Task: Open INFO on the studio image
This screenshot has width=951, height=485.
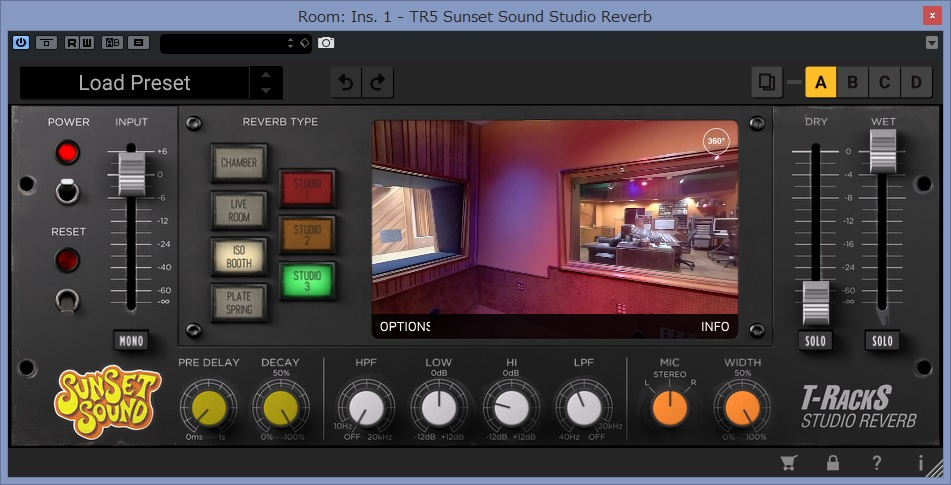Action: click(715, 327)
